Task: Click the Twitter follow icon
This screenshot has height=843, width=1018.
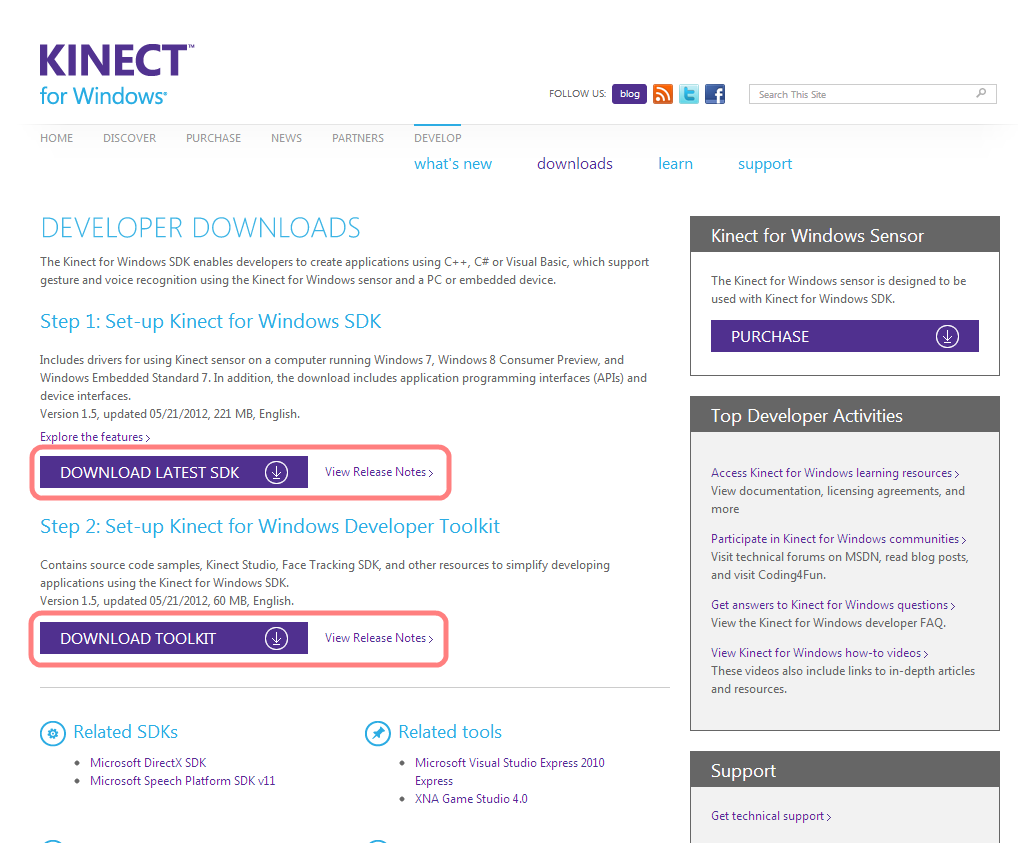Action: pyautogui.click(x=688, y=93)
